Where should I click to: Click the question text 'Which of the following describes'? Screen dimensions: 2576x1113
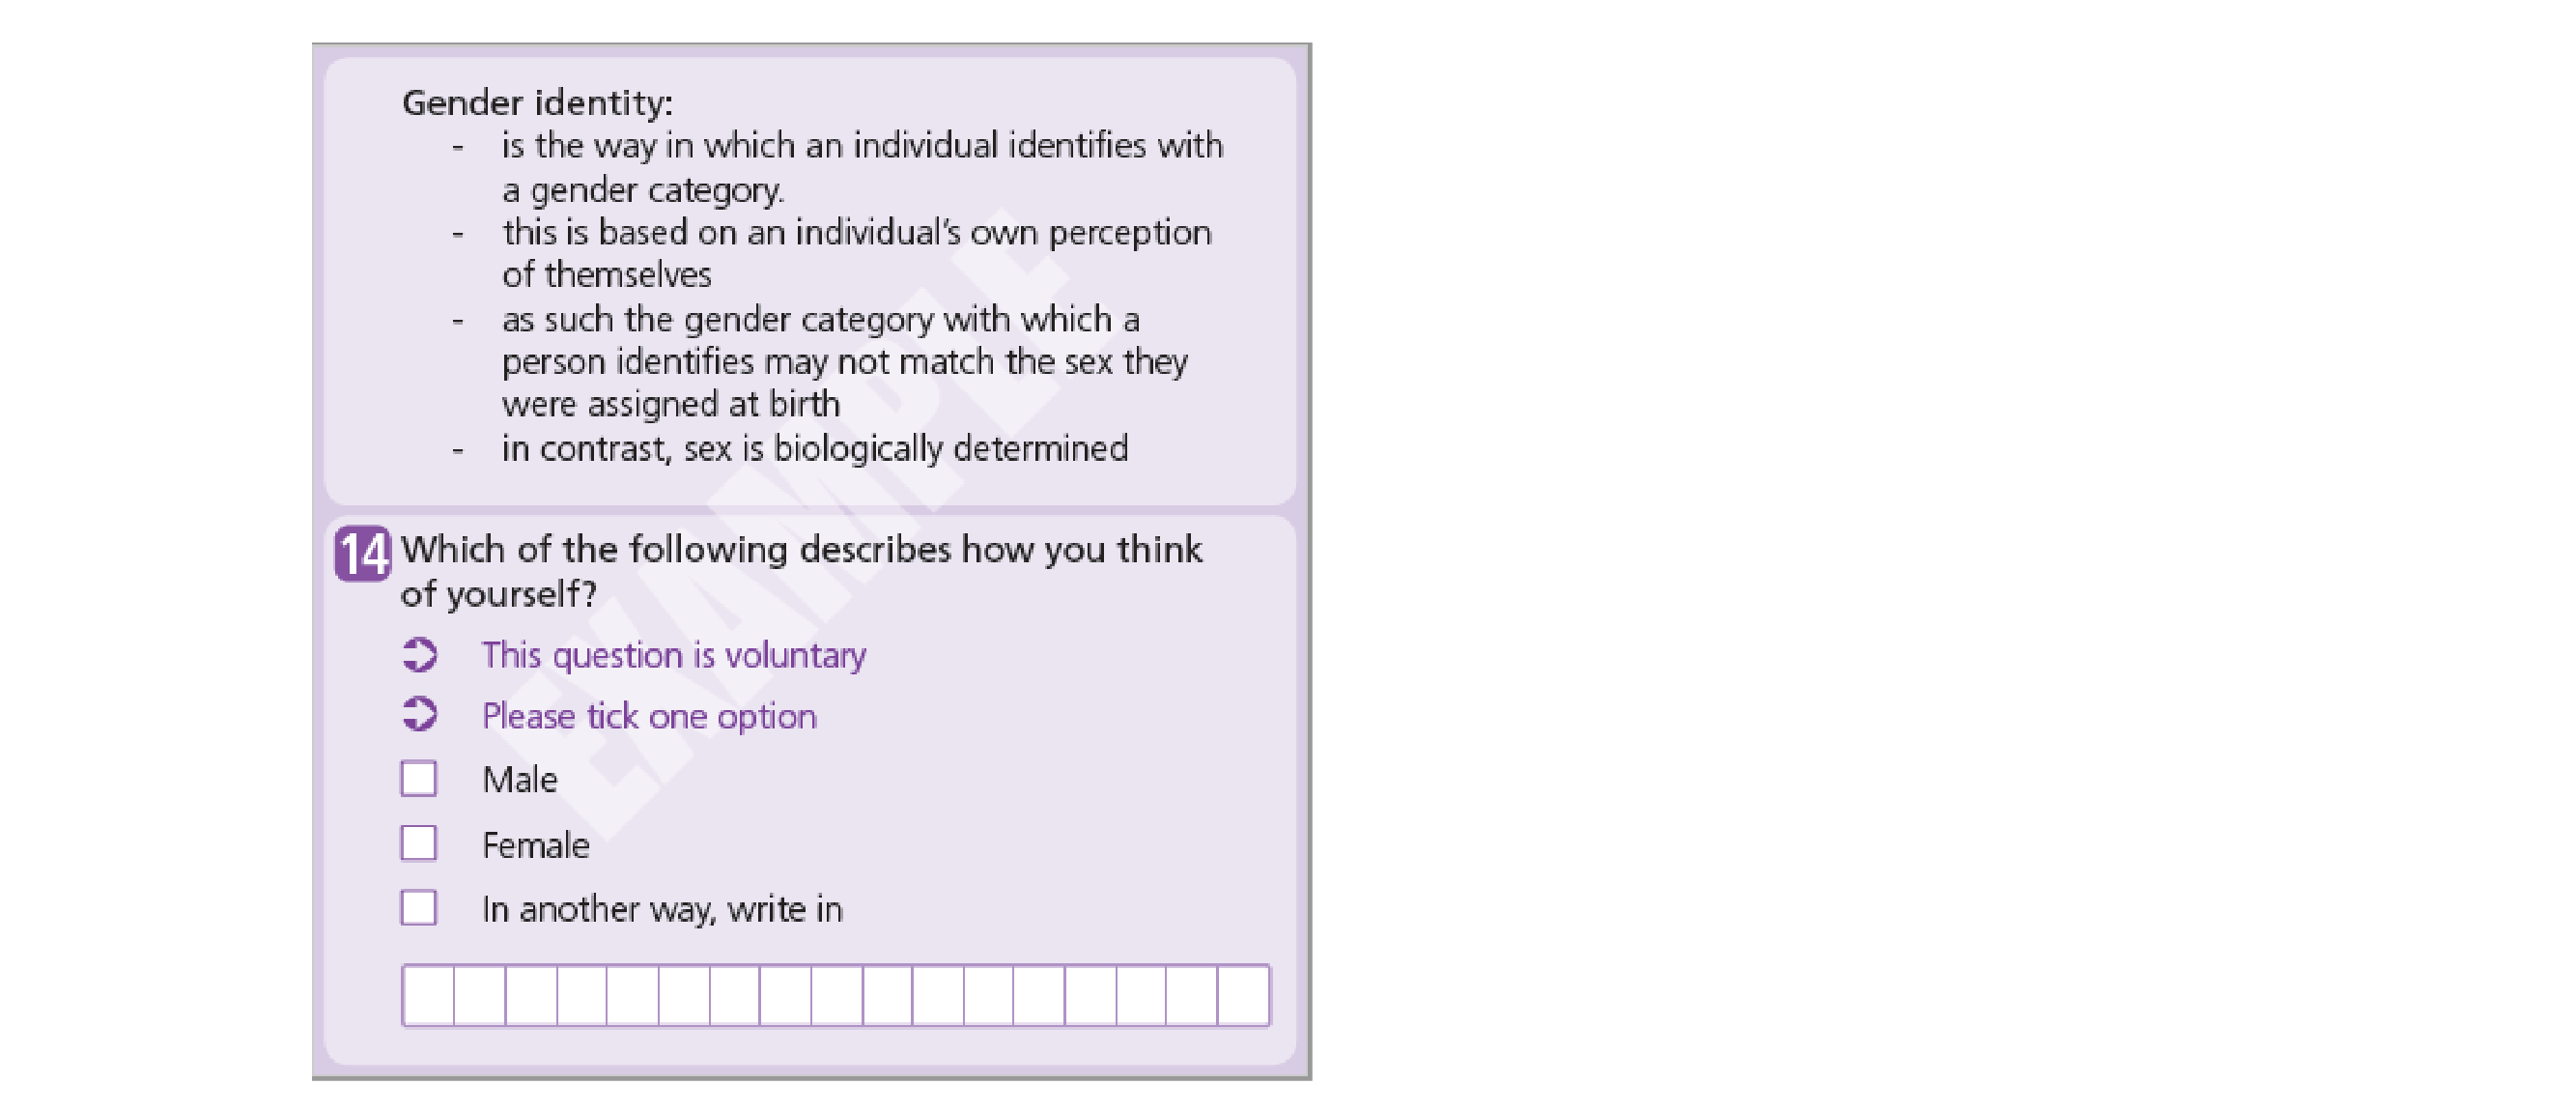(x=801, y=571)
